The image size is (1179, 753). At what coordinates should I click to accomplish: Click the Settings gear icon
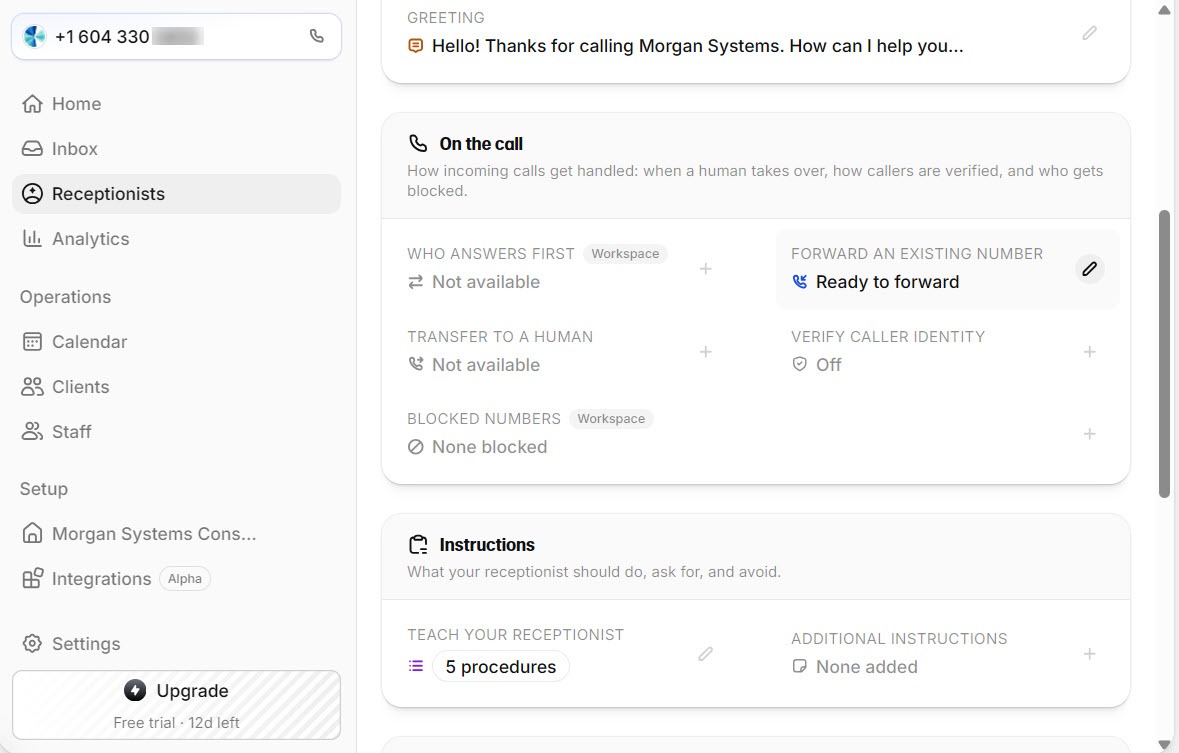click(32, 644)
